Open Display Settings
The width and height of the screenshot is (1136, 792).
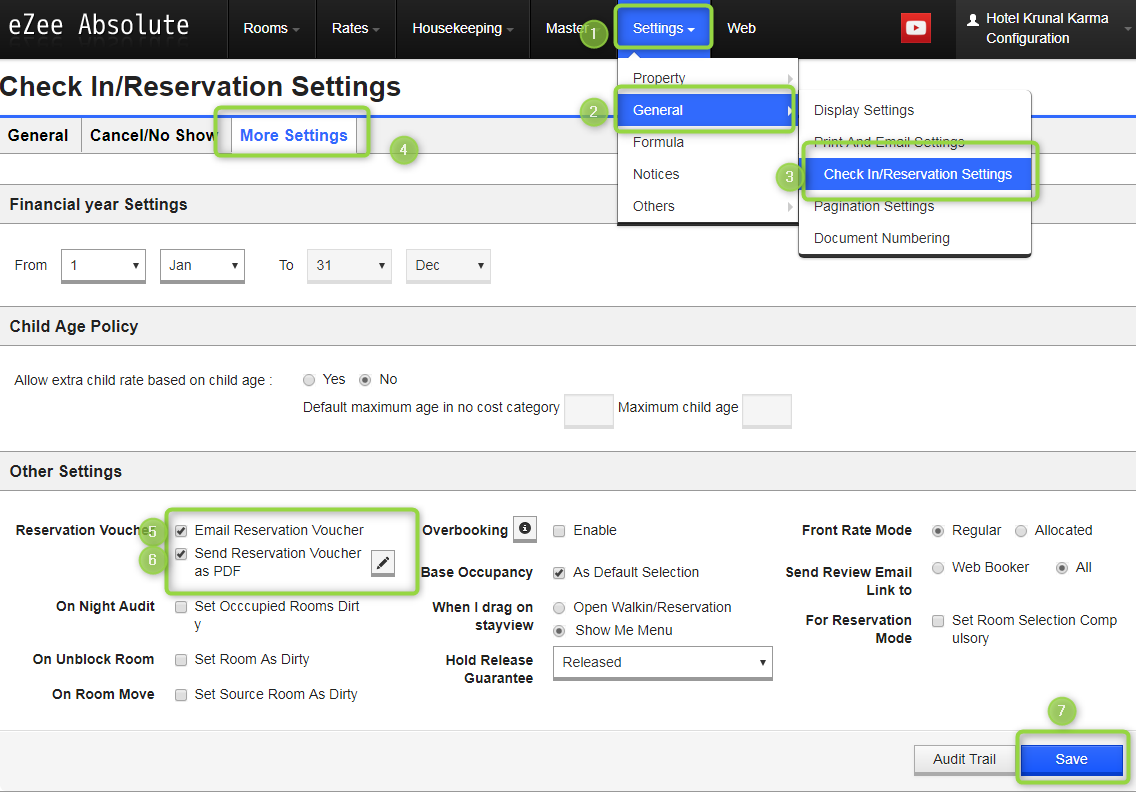click(914, 110)
